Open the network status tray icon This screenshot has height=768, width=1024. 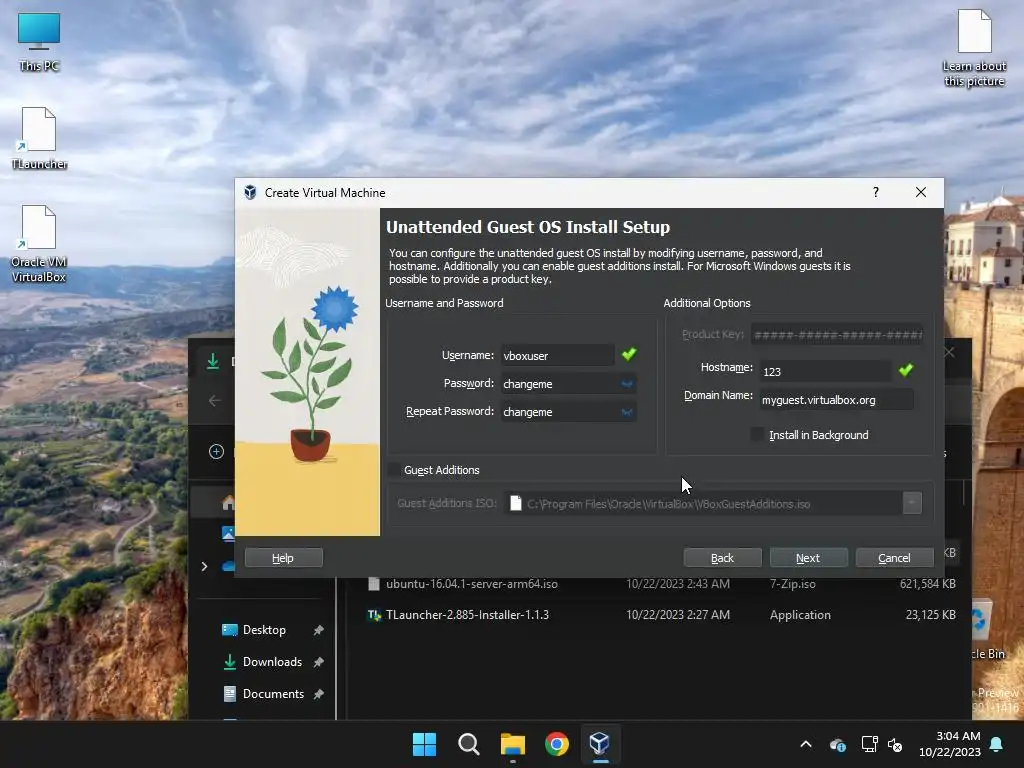(x=869, y=744)
